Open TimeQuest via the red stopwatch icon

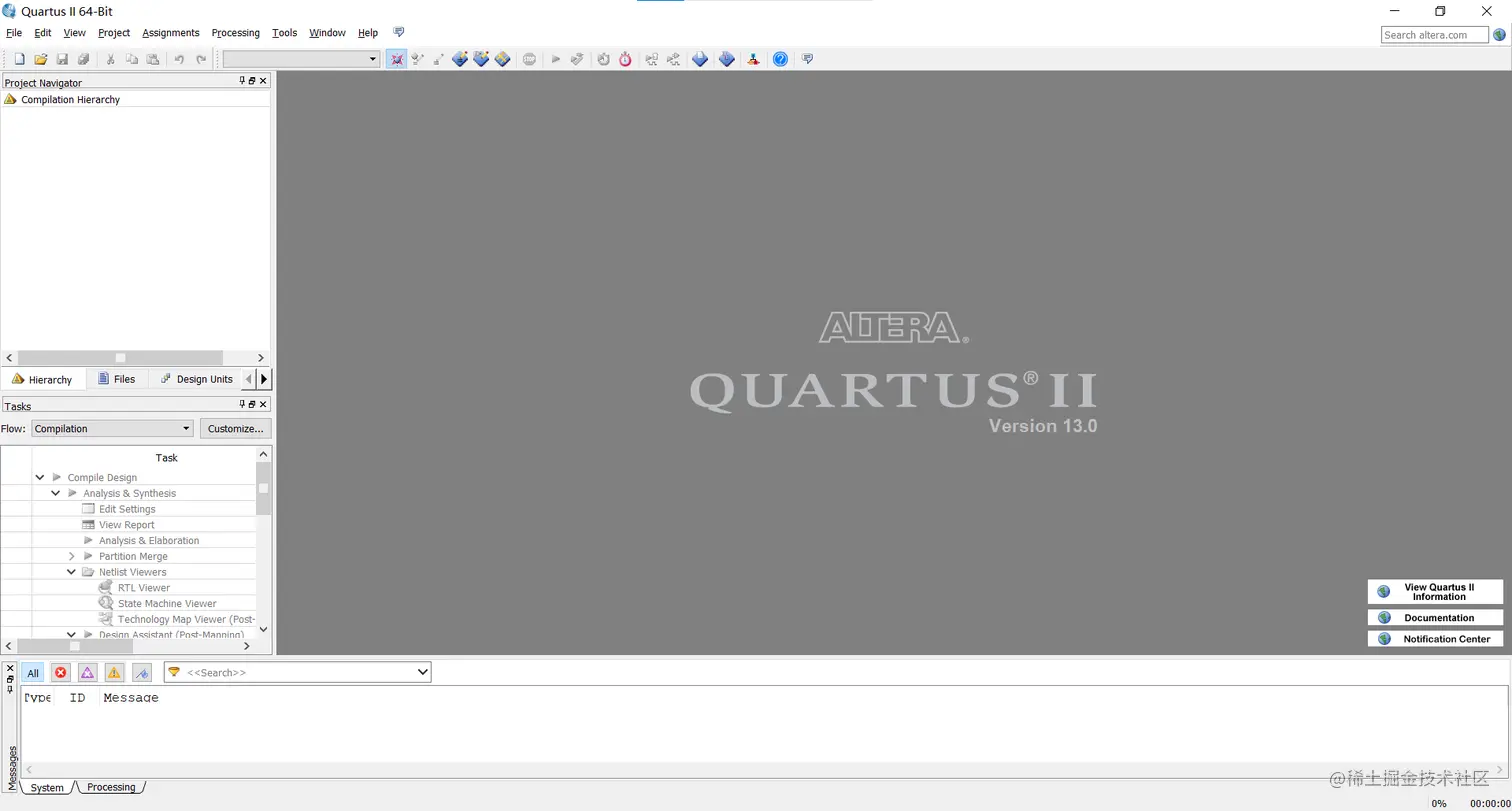[x=625, y=59]
